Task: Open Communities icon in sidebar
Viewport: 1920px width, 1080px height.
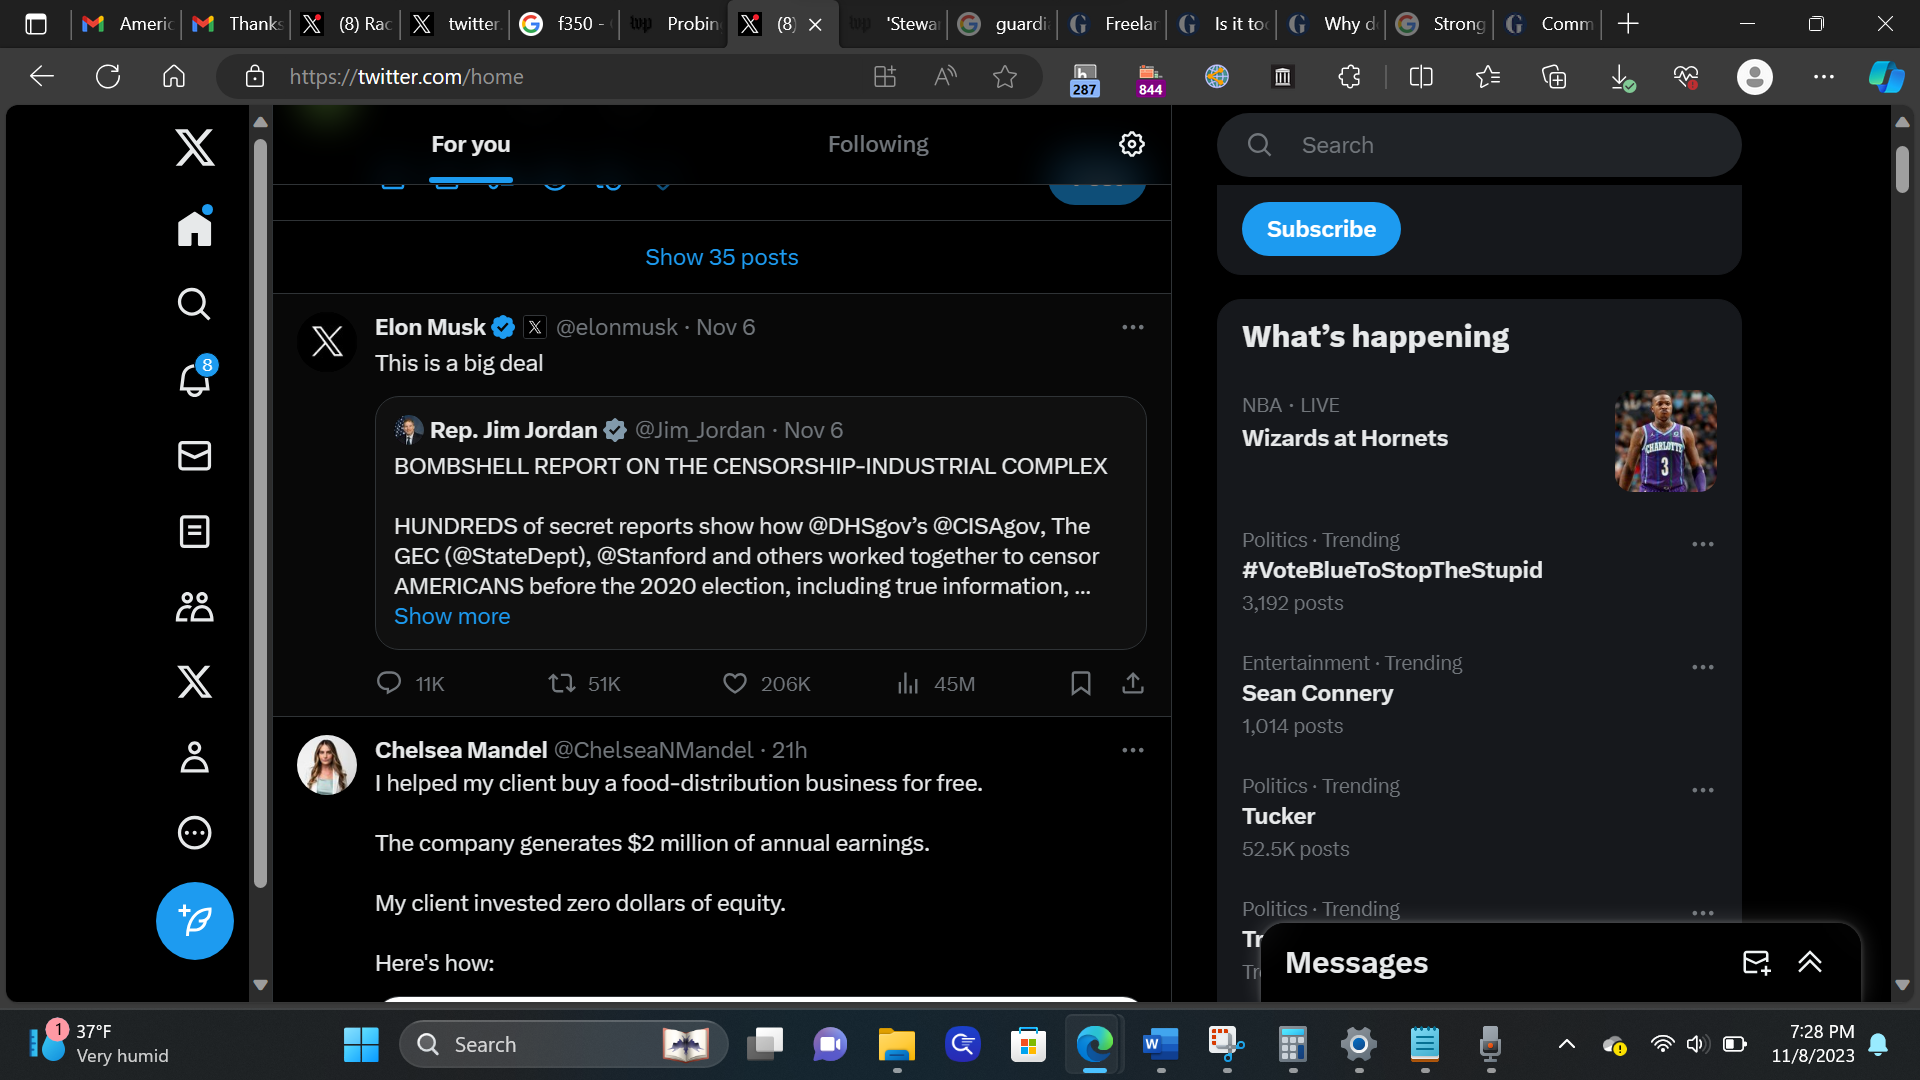Action: click(x=194, y=607)
